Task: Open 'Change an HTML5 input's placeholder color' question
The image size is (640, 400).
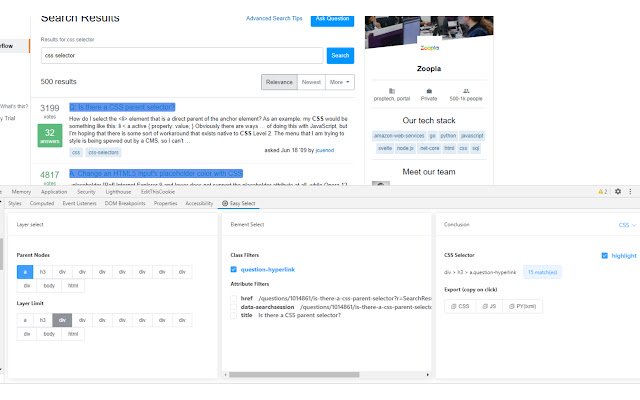Action: point(156,173)
